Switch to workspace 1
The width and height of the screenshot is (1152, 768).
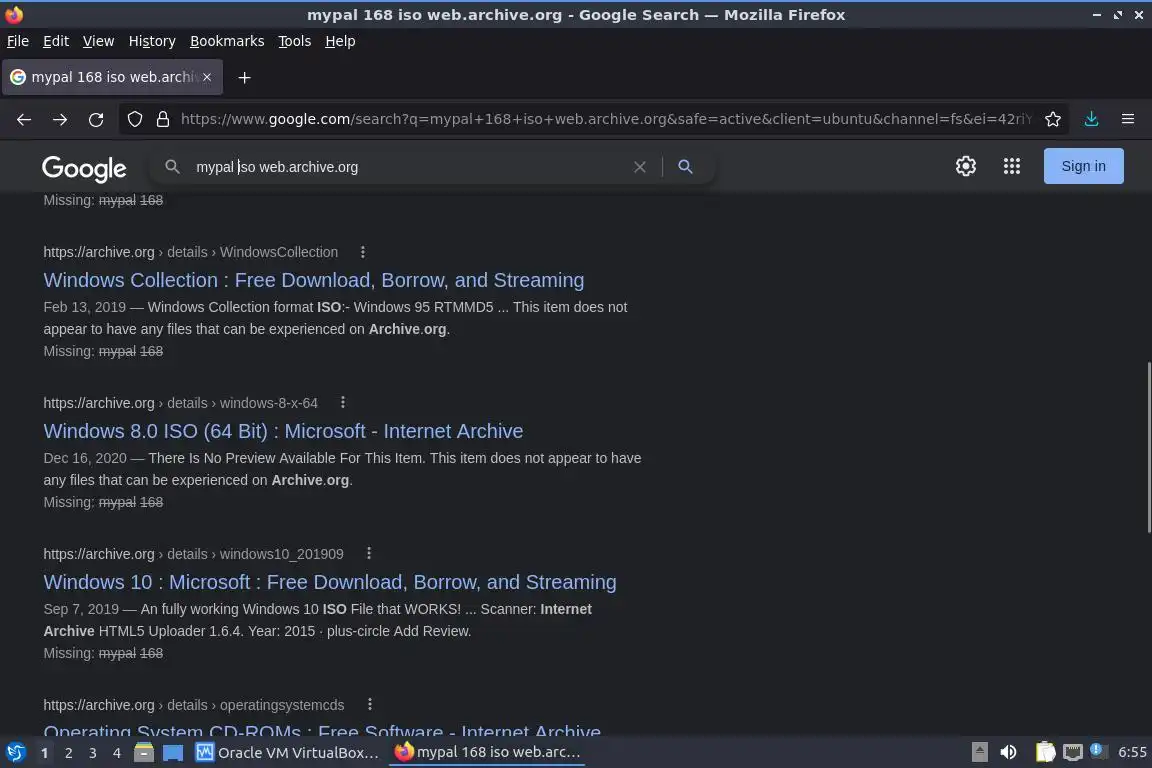pyautogui.click(x=44, y=753)
